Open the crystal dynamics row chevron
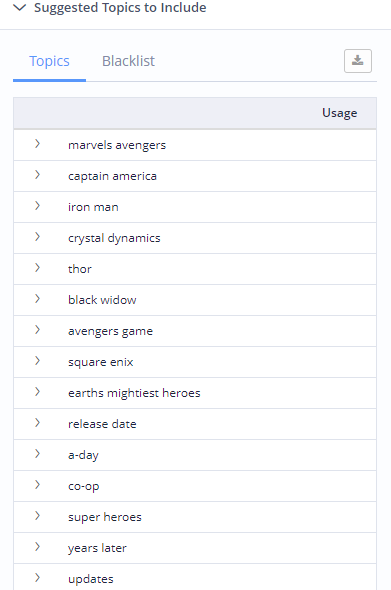The image size is (391, 590). coord(37,236)
